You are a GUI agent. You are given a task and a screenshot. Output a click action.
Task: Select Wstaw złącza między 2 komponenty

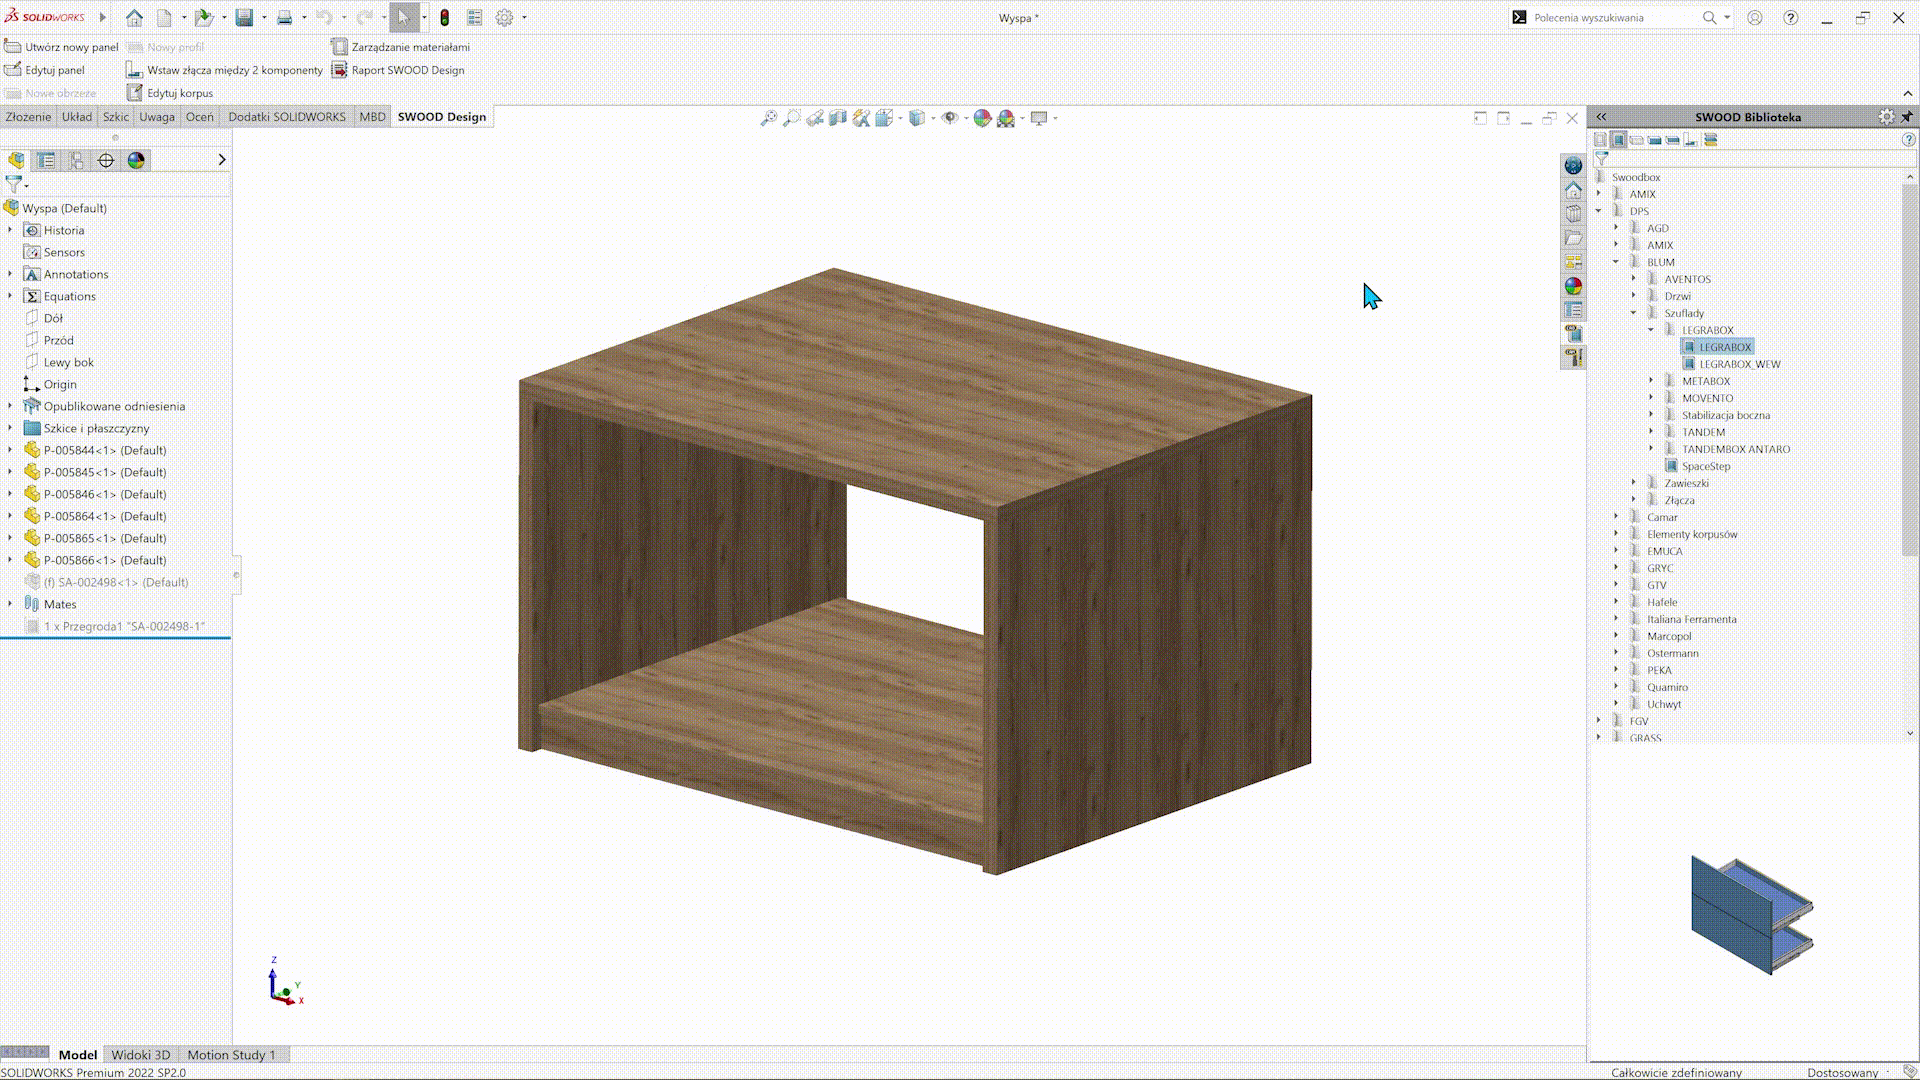223,69
